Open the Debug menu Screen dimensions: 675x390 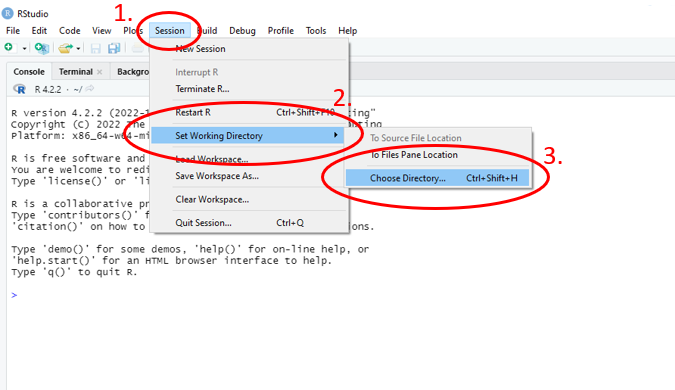click(242, 31)
